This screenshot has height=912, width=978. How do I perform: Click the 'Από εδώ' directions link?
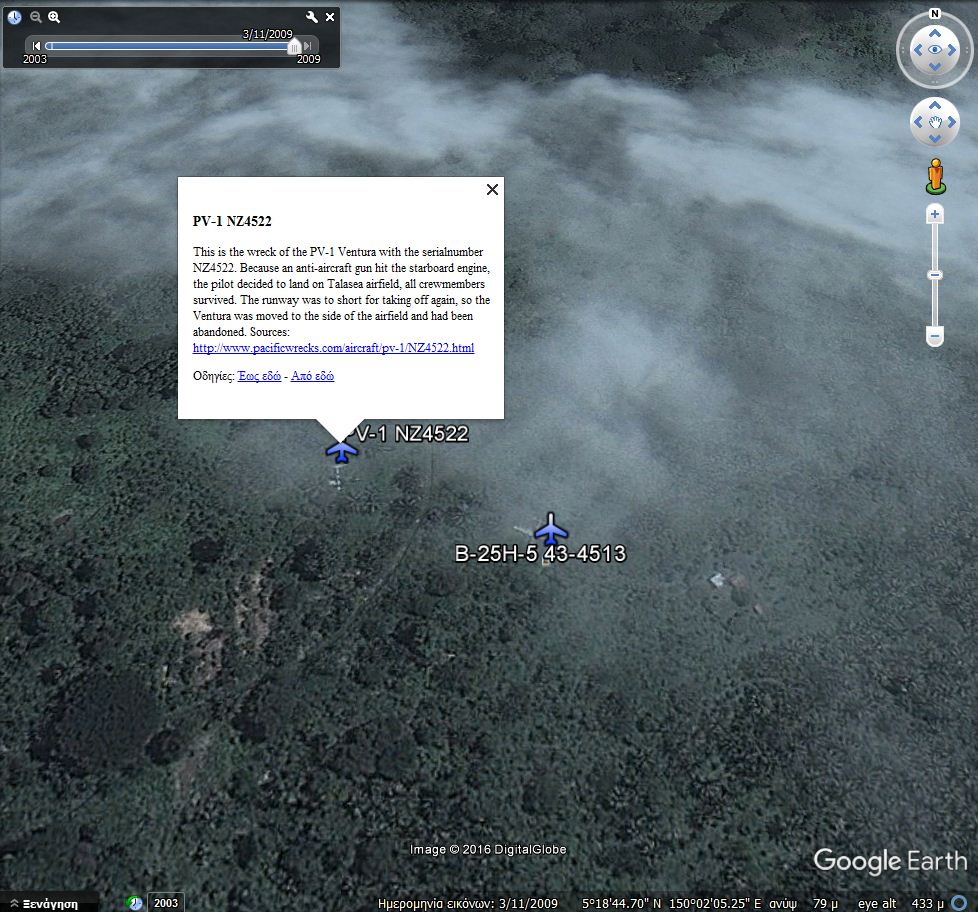point(312,376)
